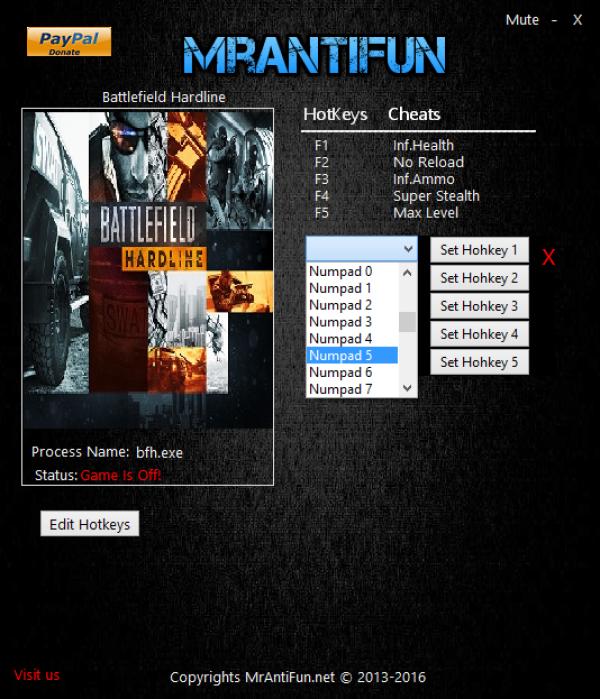The height and width of the screenshot is (699, 600).
Task: Click the F4 hotkey label
Action: click(321, 196)
